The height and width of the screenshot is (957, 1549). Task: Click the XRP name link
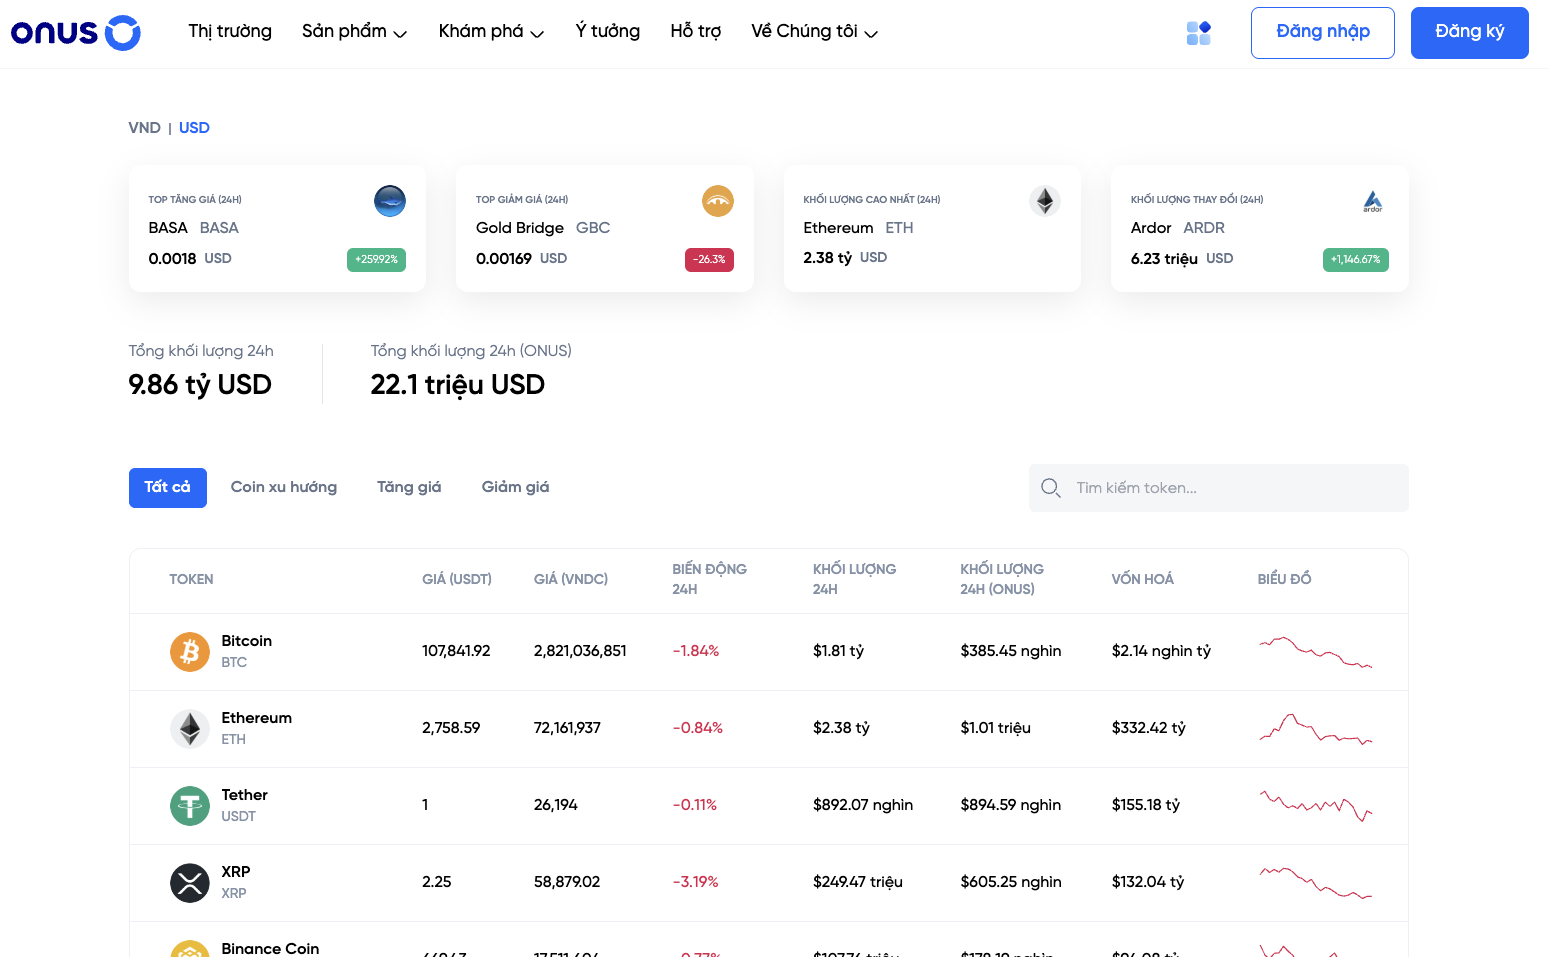pos(236,872)
